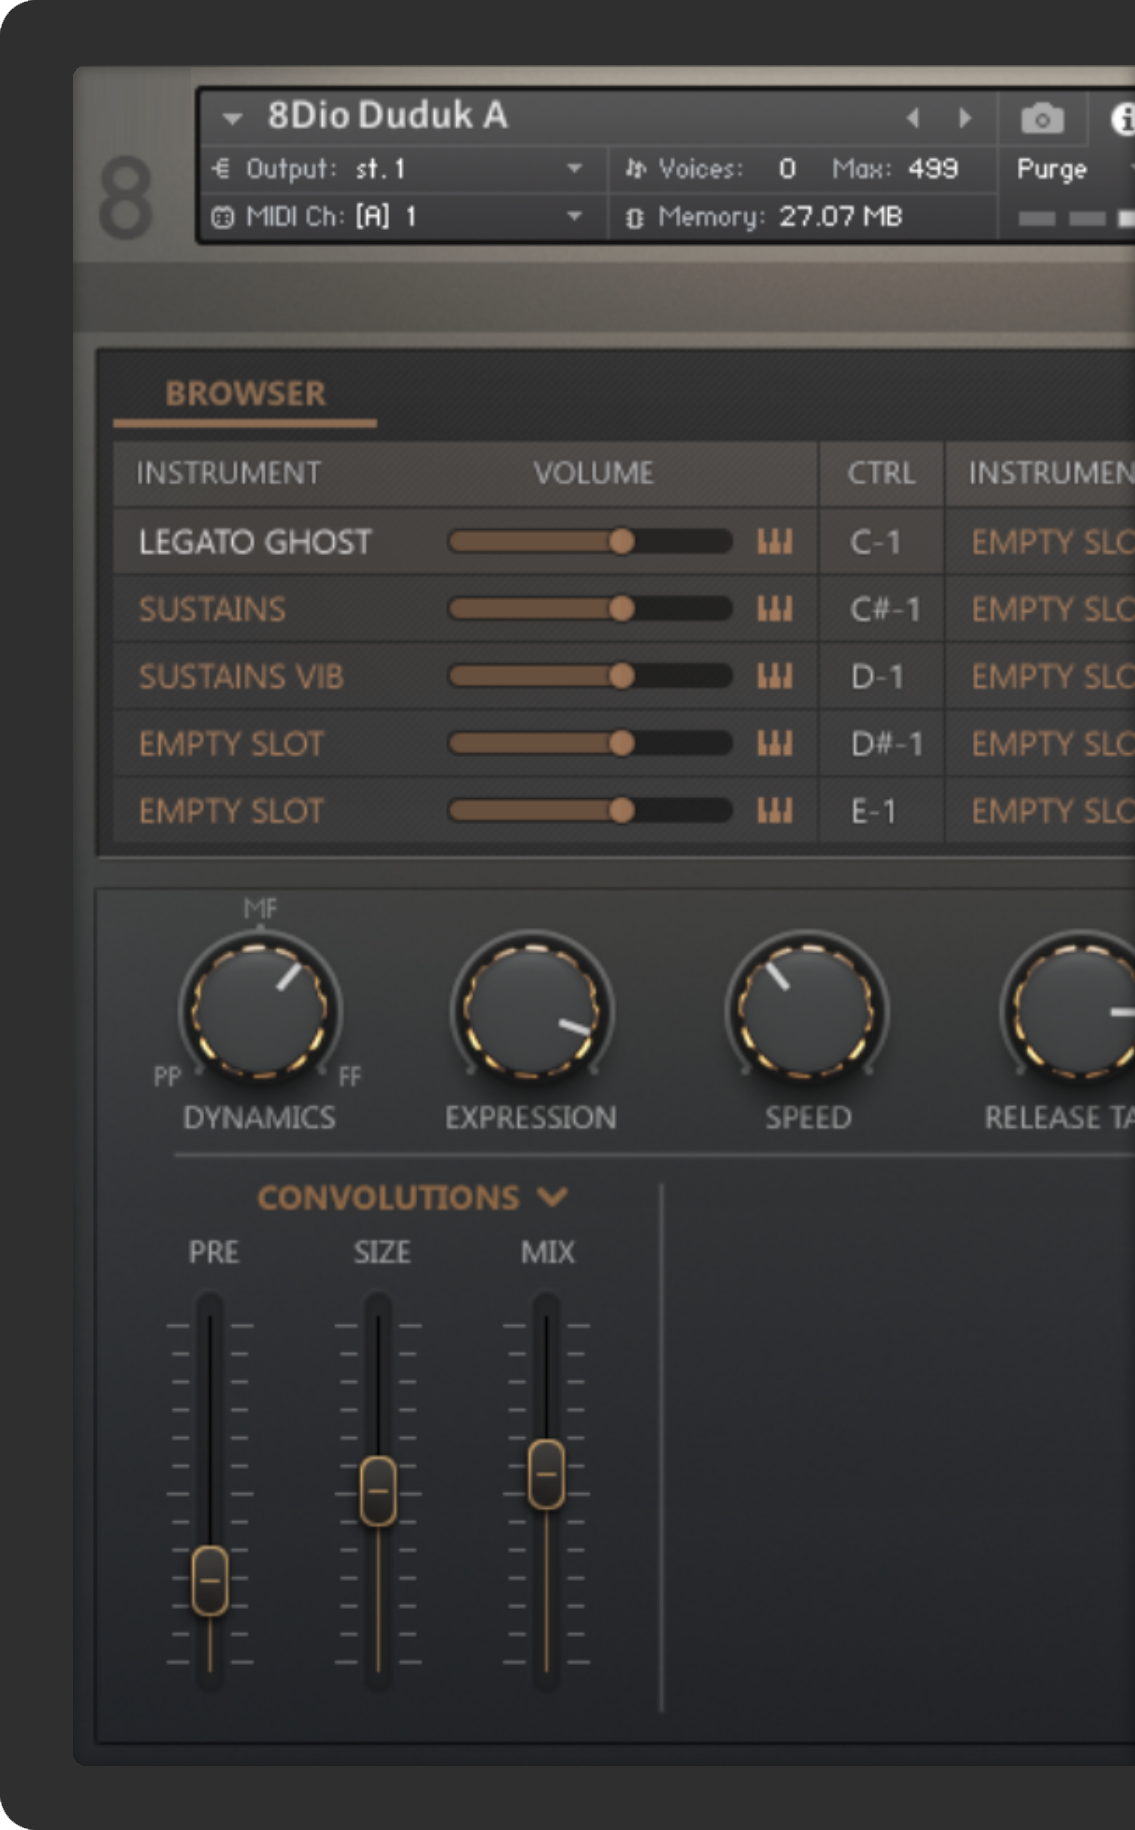The image size is (1135, 1830).
Task: Click the keyboard icon for SUSTAINS VIB
Action: click(775, 676)
